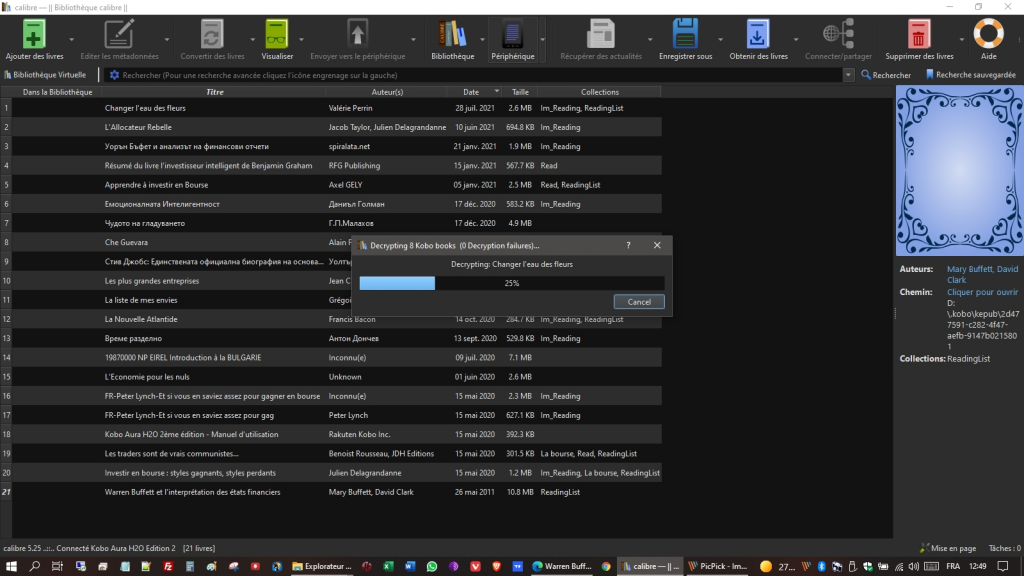
Task: Open Recherche sauvegardée
Action: tap(970, 75)
